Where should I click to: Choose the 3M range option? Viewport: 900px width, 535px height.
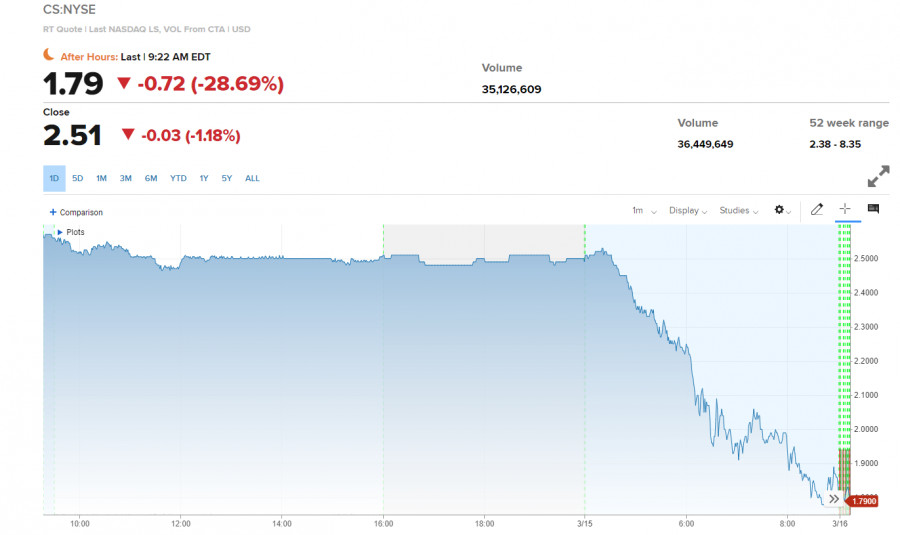point(126,179)
